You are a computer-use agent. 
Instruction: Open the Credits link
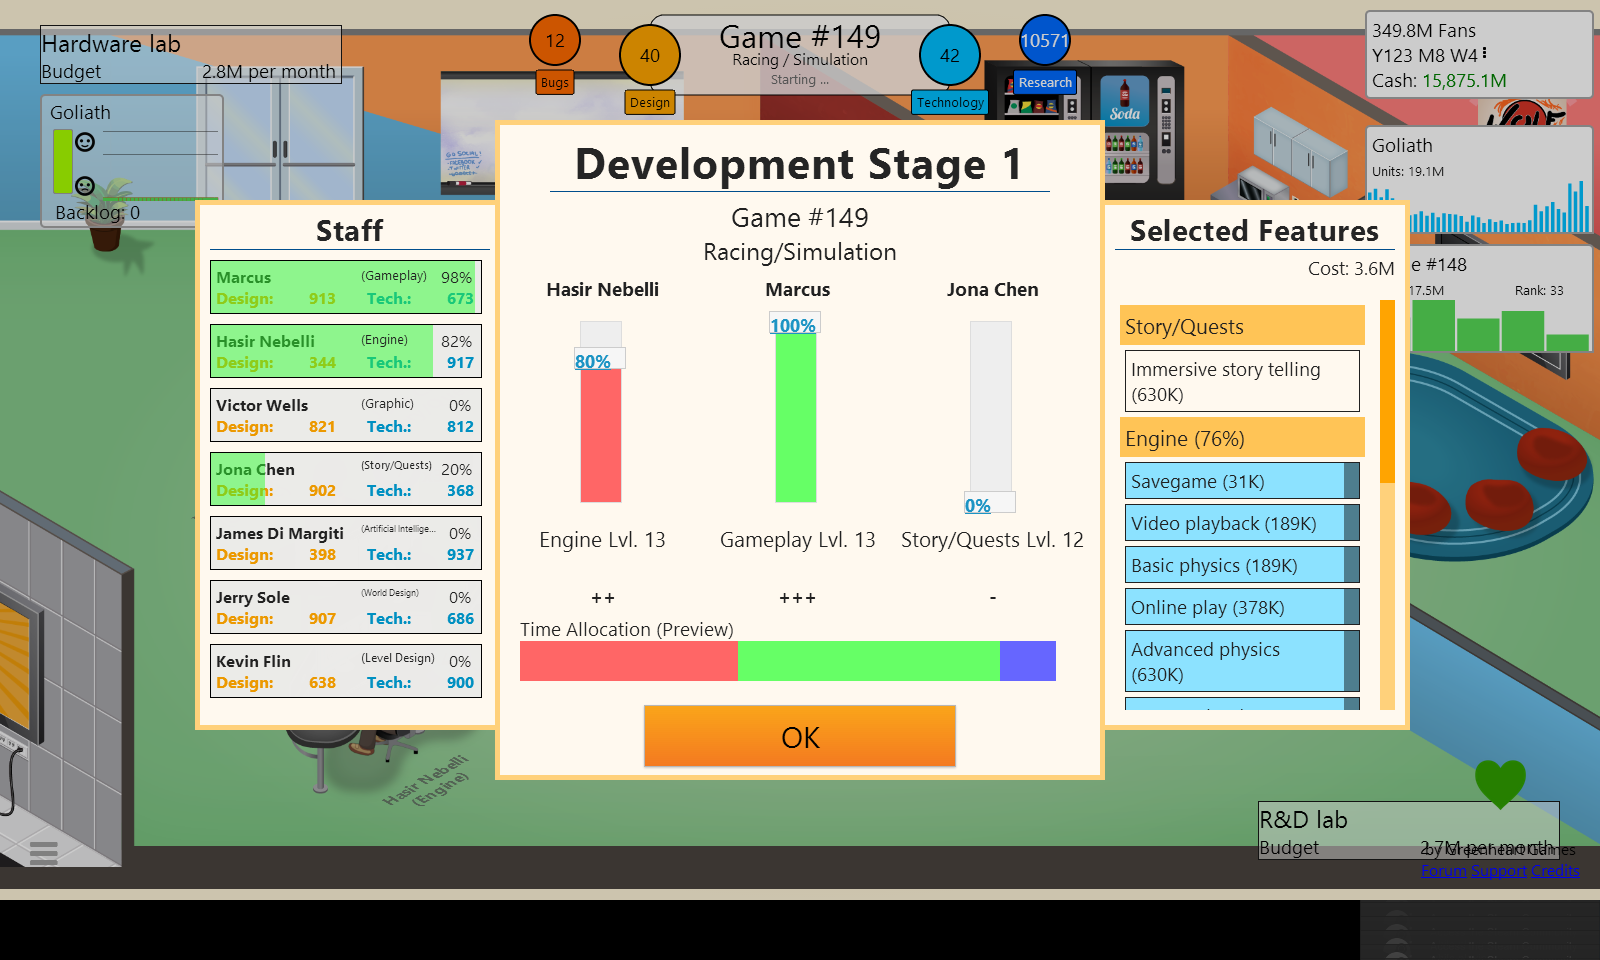tap(1555, 871)
